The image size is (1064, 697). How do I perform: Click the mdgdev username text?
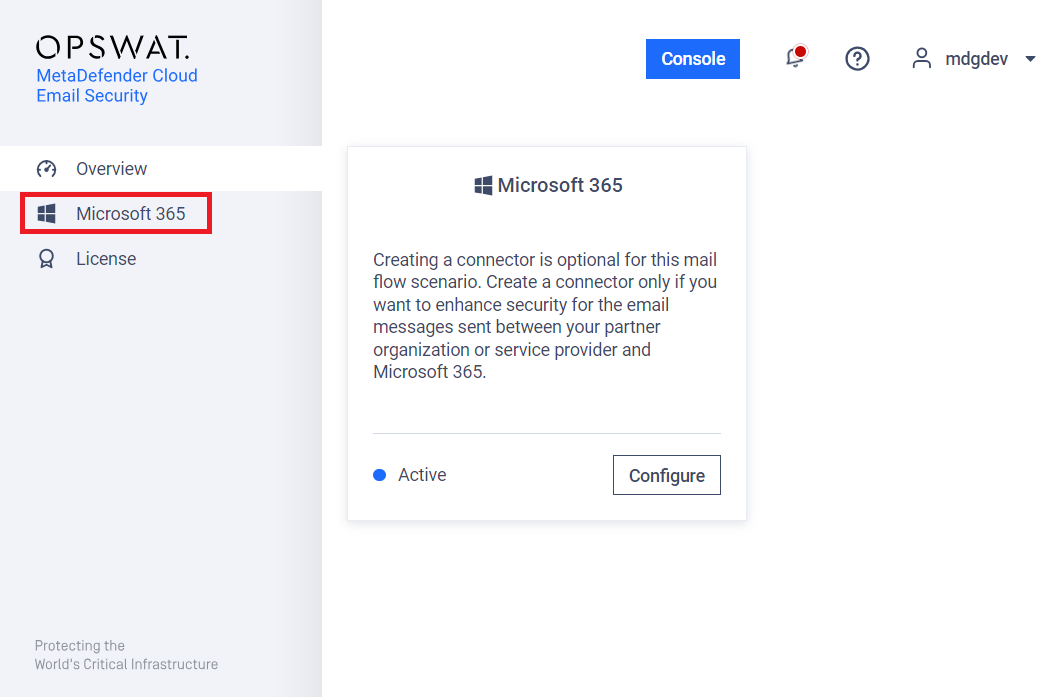point(976,59)
